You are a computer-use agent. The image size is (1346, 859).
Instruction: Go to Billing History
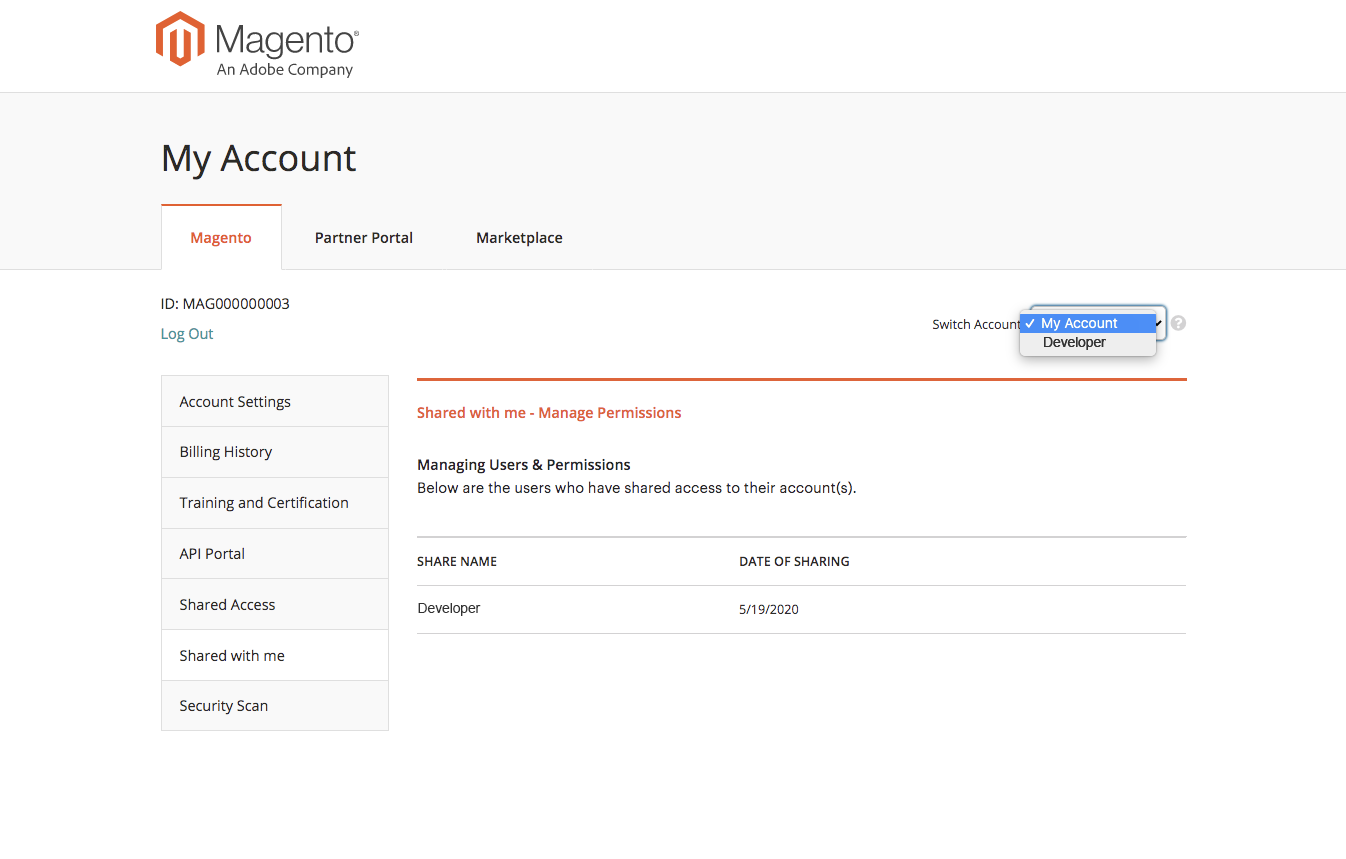275,452
